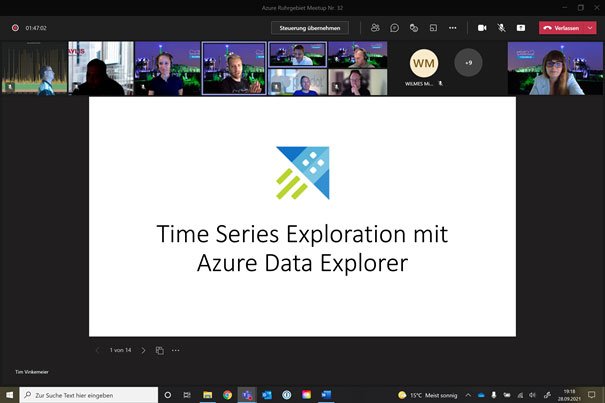Open more slide options menu

(x=176, y=350)
